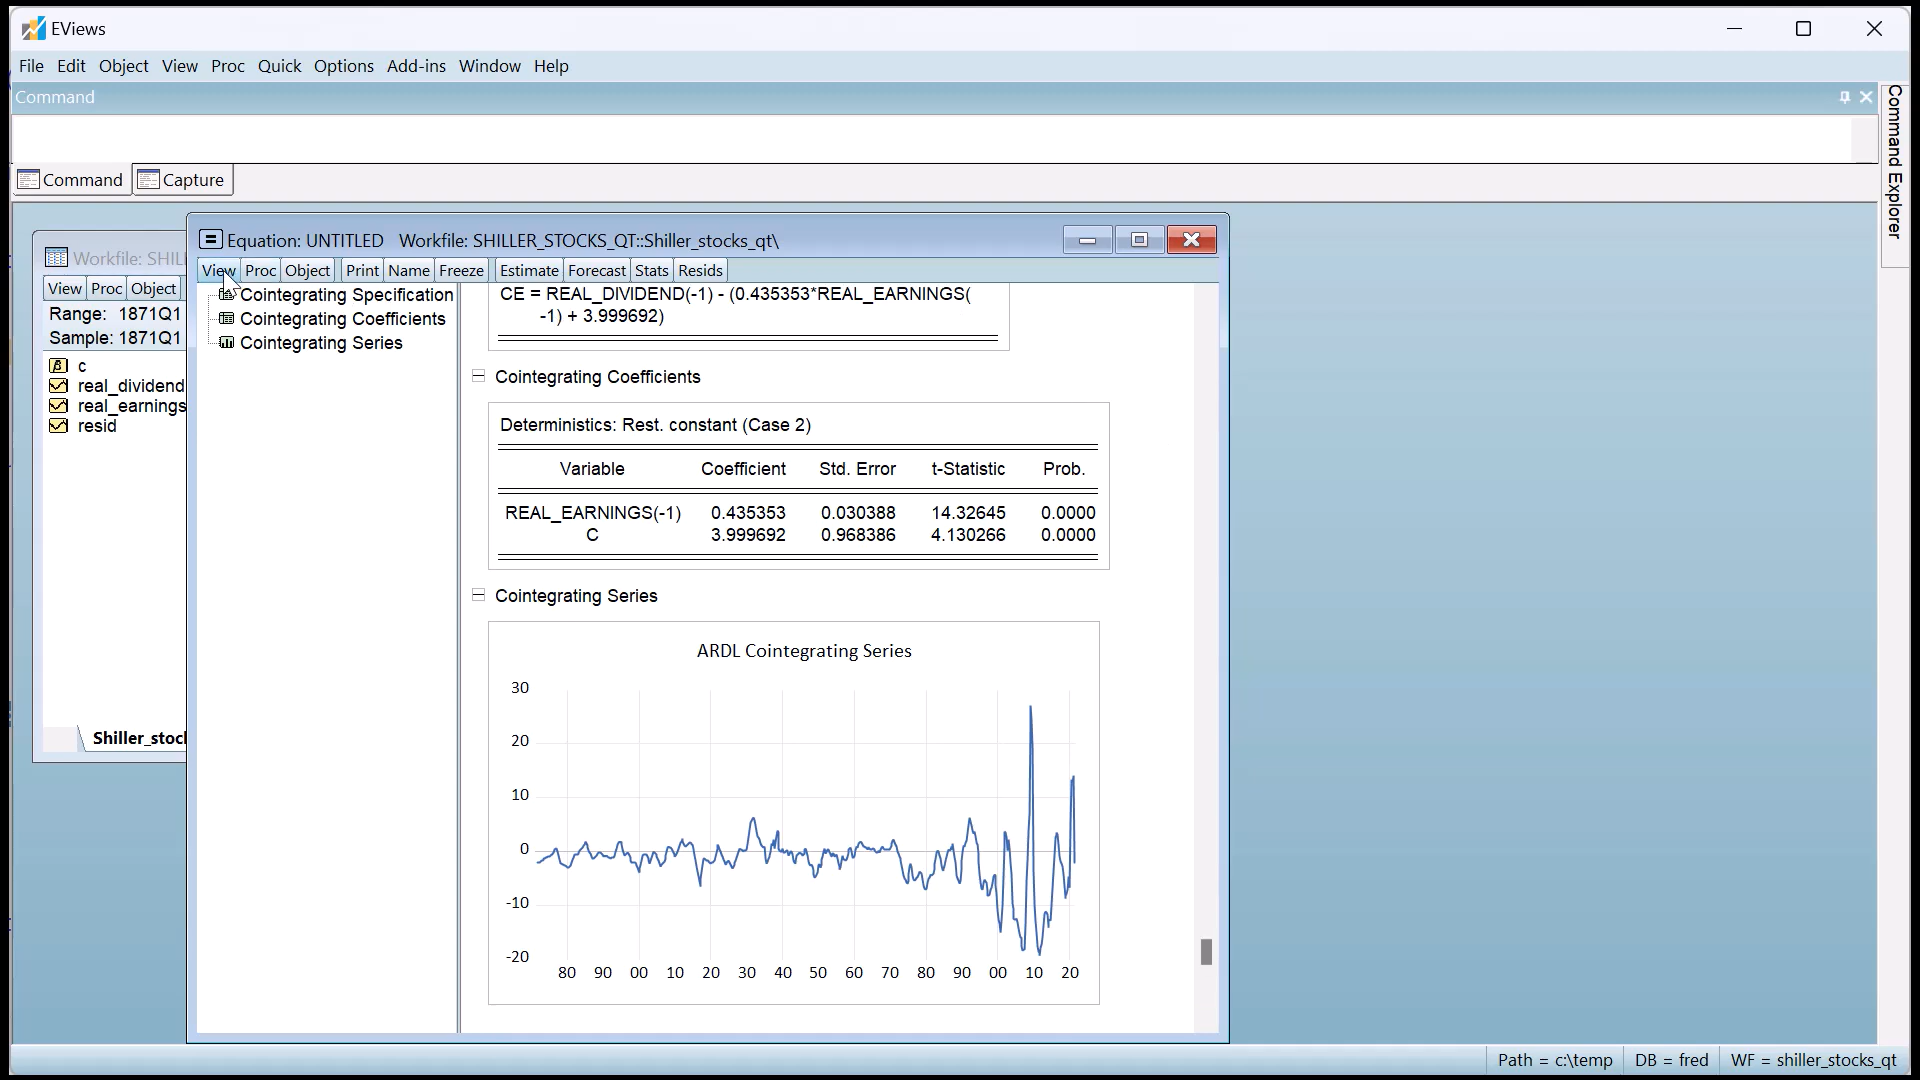Click the Equation window system menu icon
The width and height of the screenshot is (1920, 1080).
[x=210, y=240]
